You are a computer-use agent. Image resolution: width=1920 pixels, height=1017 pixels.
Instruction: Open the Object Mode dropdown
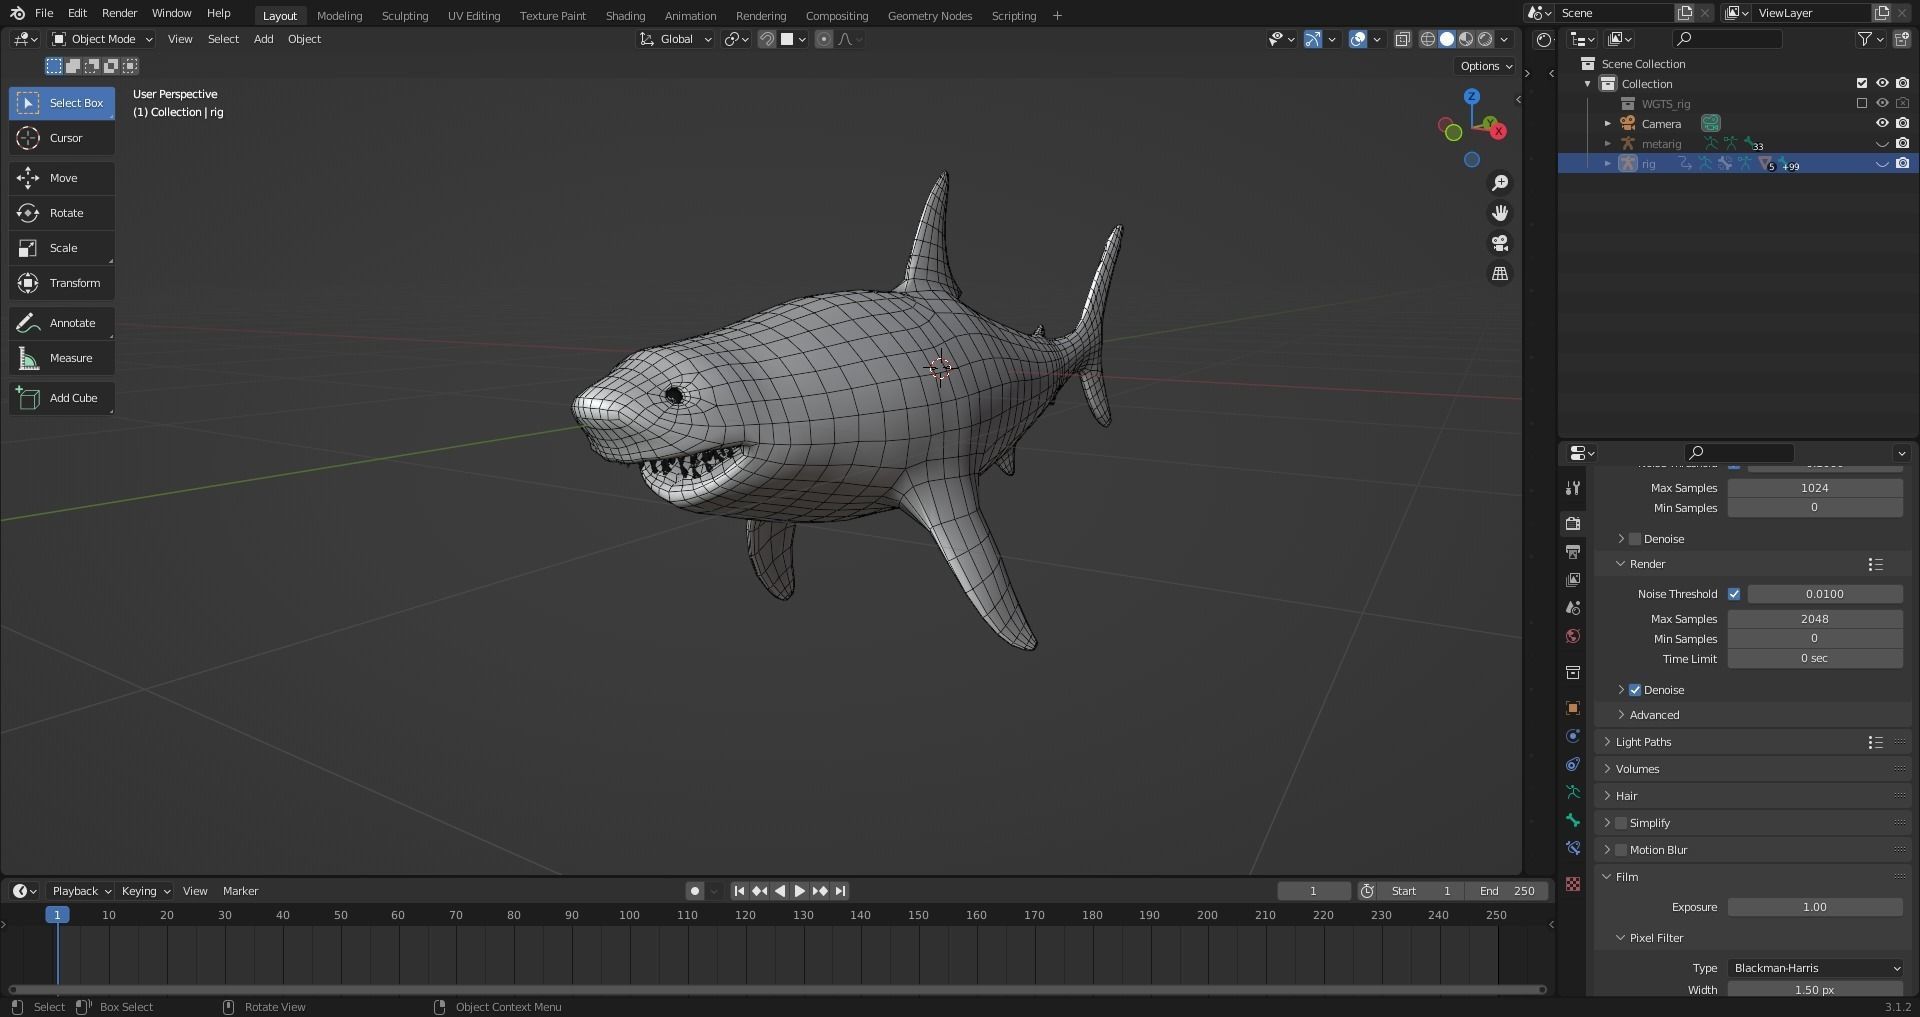point(102,39)
